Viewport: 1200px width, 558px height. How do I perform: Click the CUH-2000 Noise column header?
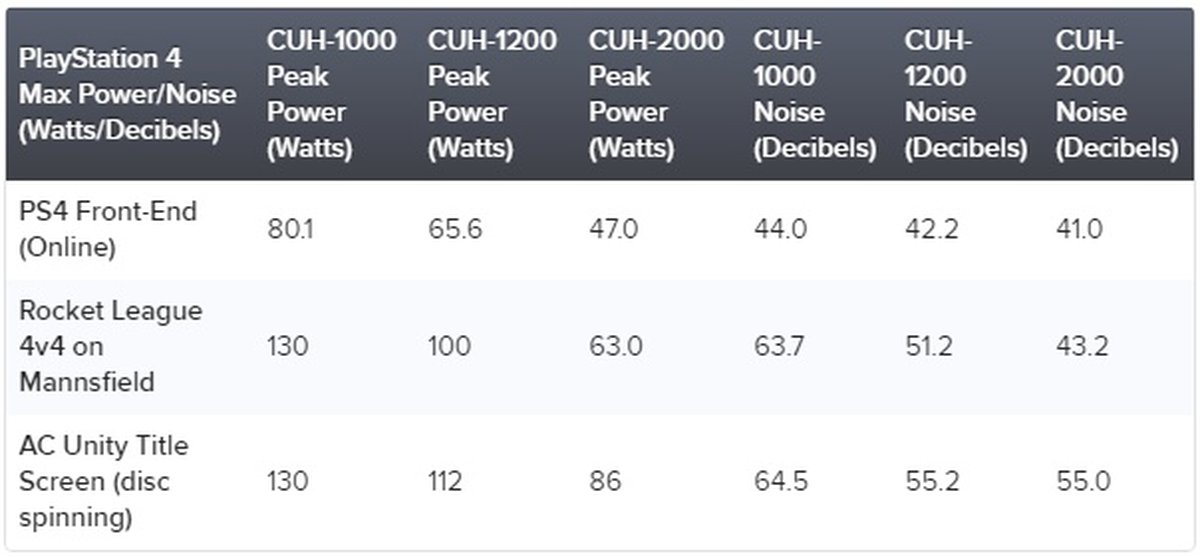click(1116, 94)
